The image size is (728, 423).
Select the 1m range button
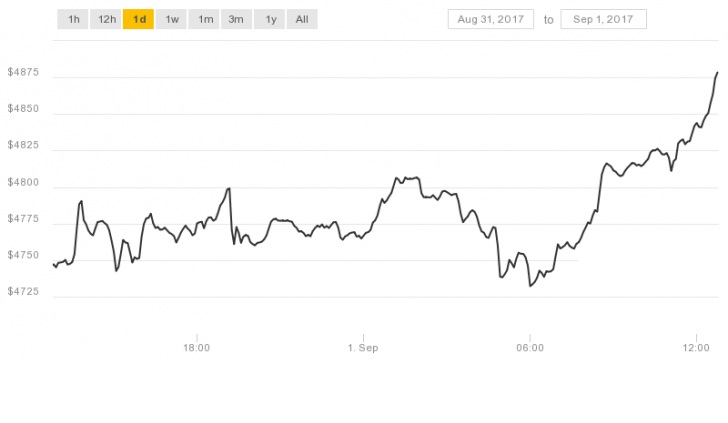click(x=204, y=20)
